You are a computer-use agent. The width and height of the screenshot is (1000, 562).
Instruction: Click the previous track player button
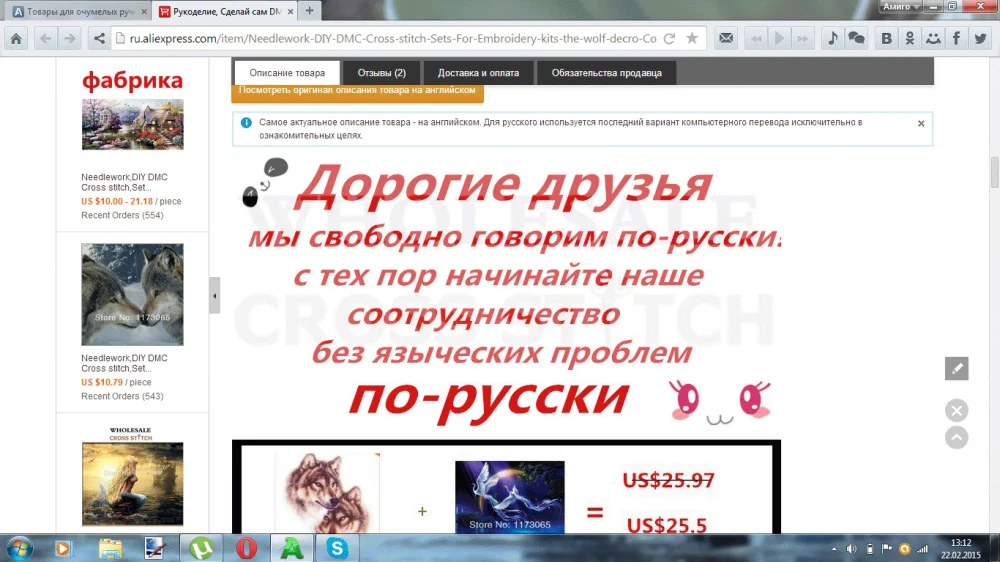pos(756,38)
